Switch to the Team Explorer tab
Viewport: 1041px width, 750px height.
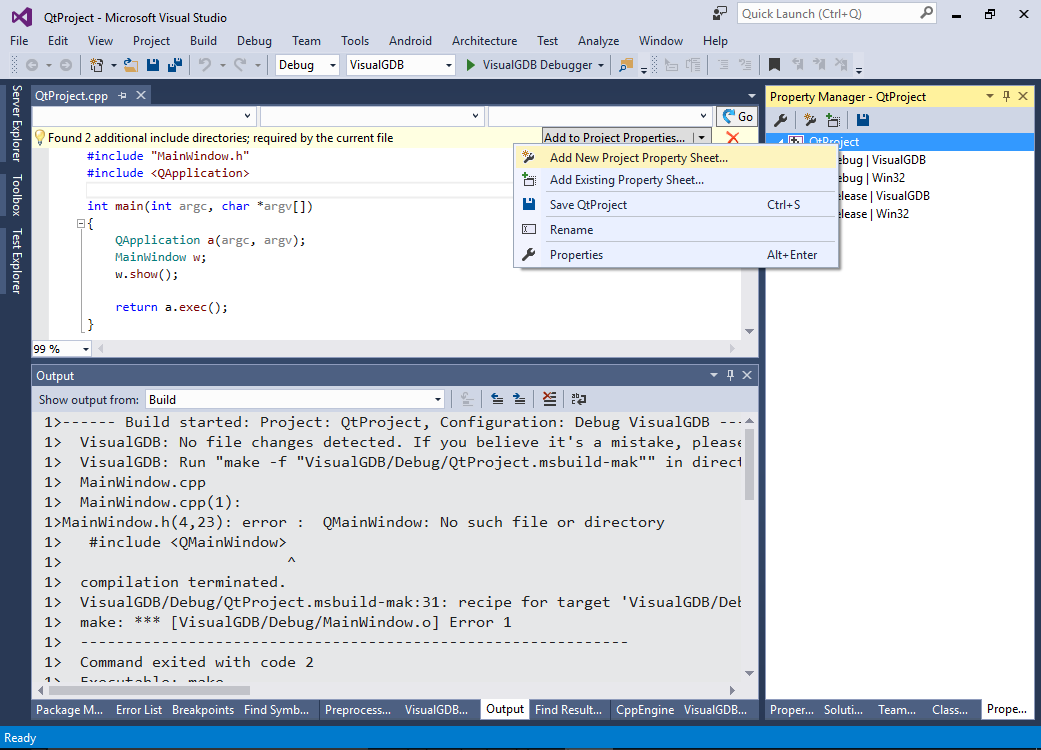coord(897,710)
